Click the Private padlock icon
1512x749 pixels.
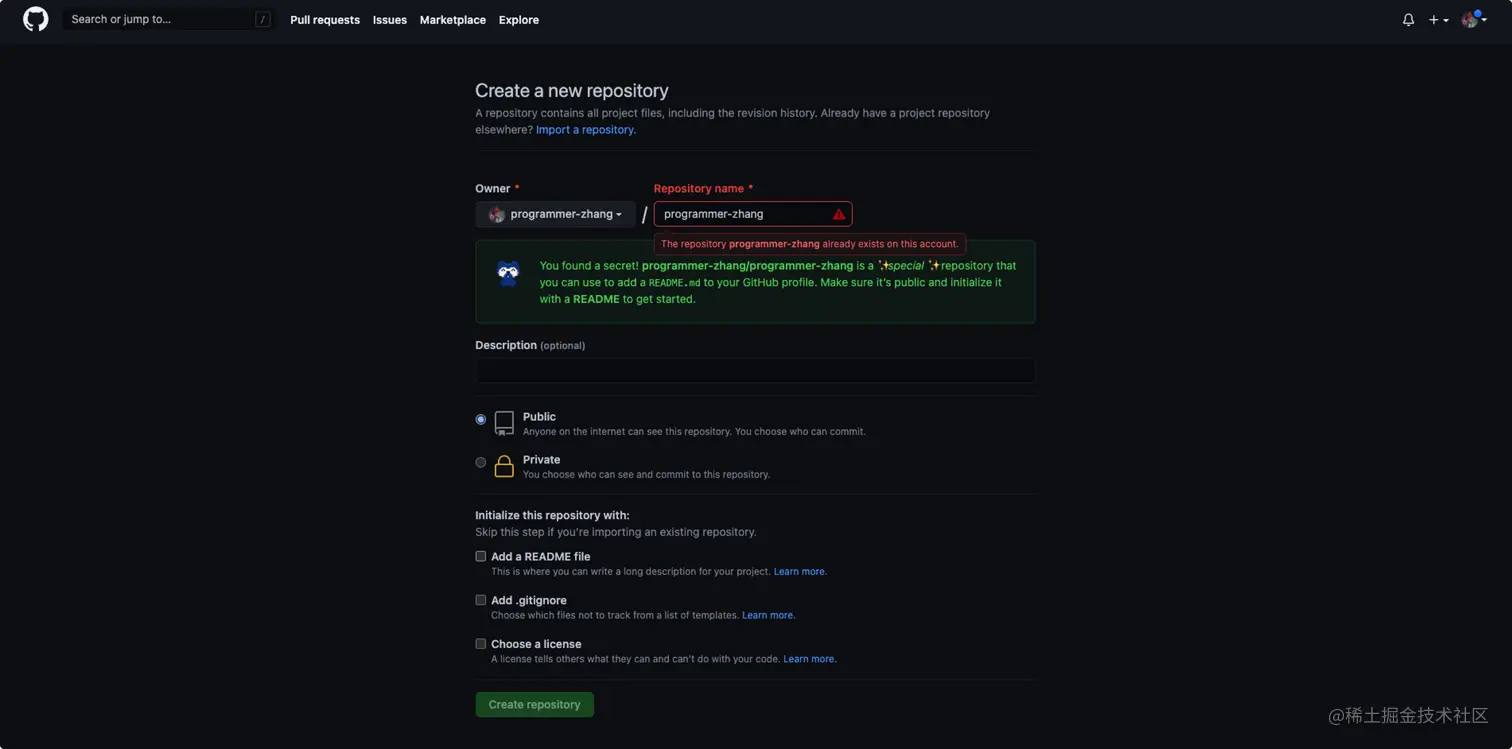(504, 466)
